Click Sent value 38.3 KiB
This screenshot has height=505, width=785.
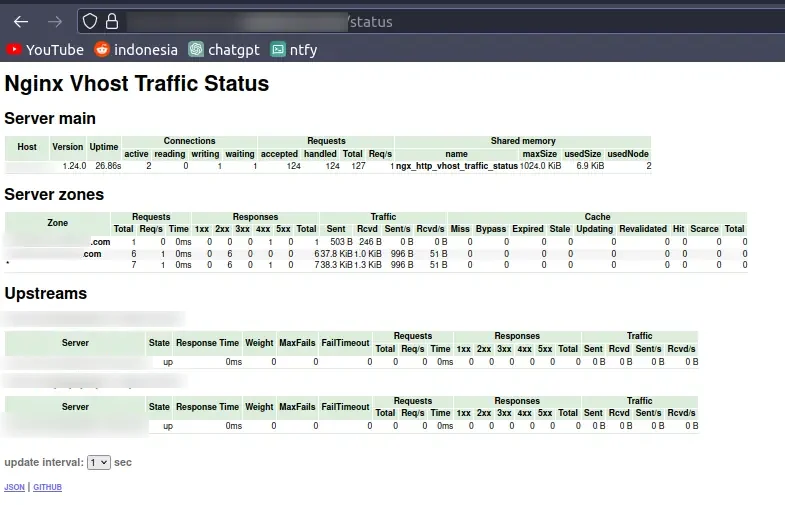(x=336, y=265)
